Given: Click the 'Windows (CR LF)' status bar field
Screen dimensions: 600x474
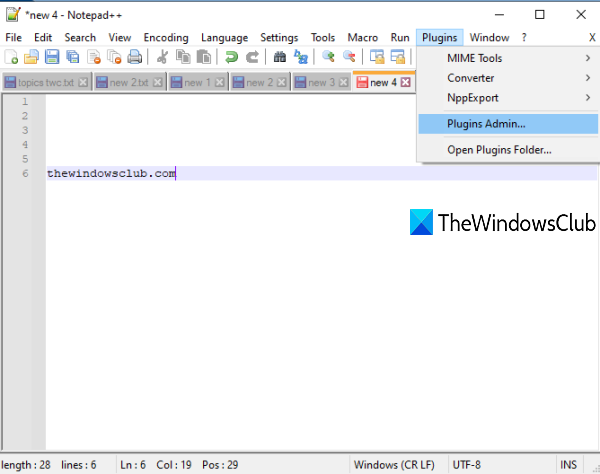Looking at the screenshot, I should coord(394,464).
